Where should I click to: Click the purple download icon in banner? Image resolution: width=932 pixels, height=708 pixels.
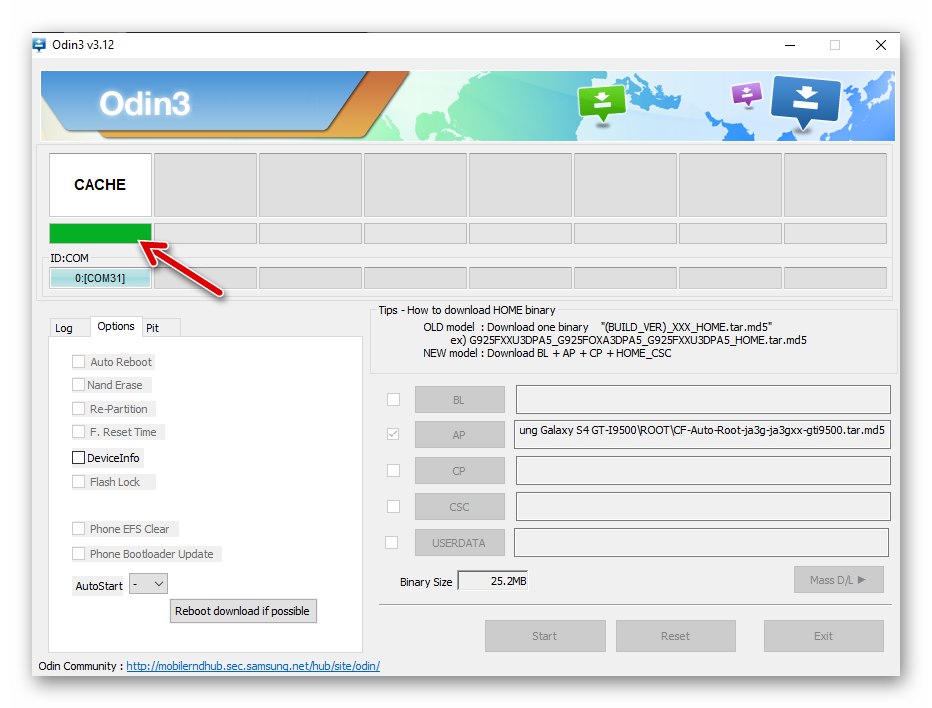[747, 94]
